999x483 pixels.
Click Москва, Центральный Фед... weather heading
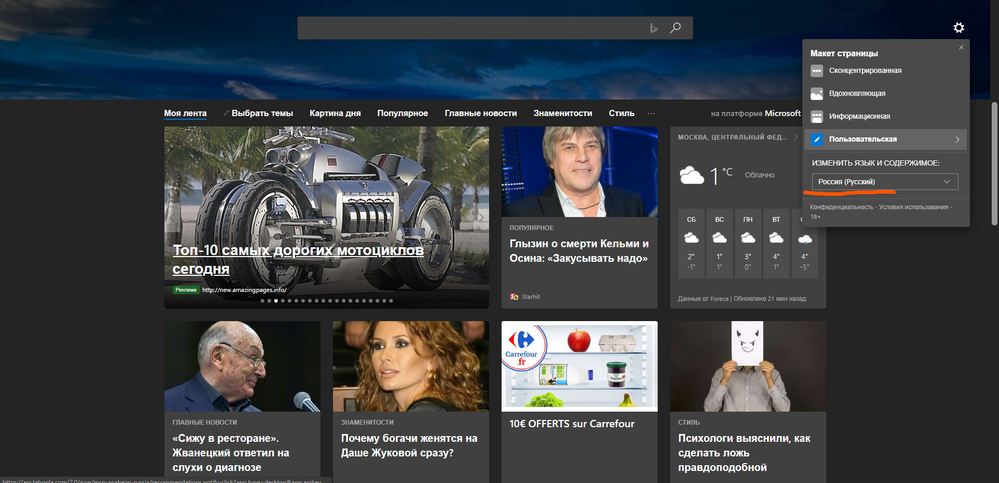(x=733, y=137)
